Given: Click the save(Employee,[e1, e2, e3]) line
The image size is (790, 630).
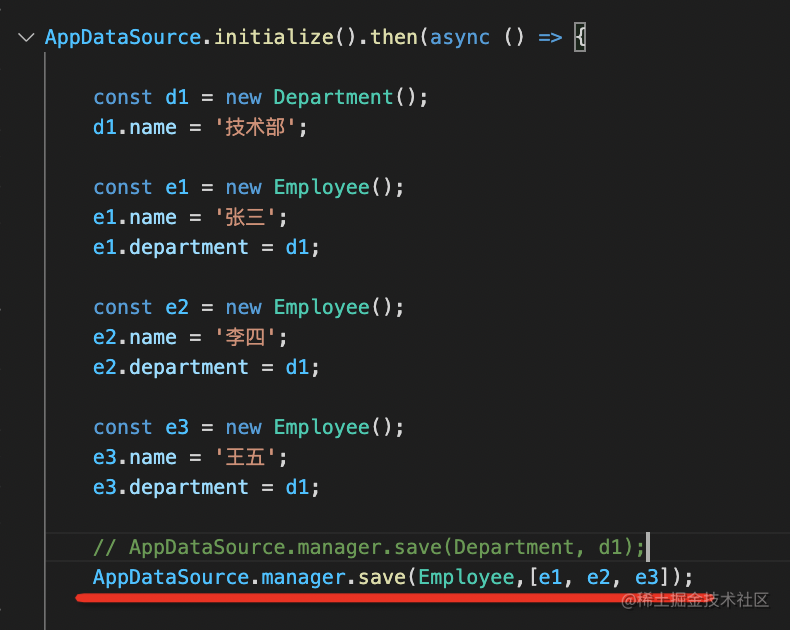Looking at the screenshot, I should 393,577.
